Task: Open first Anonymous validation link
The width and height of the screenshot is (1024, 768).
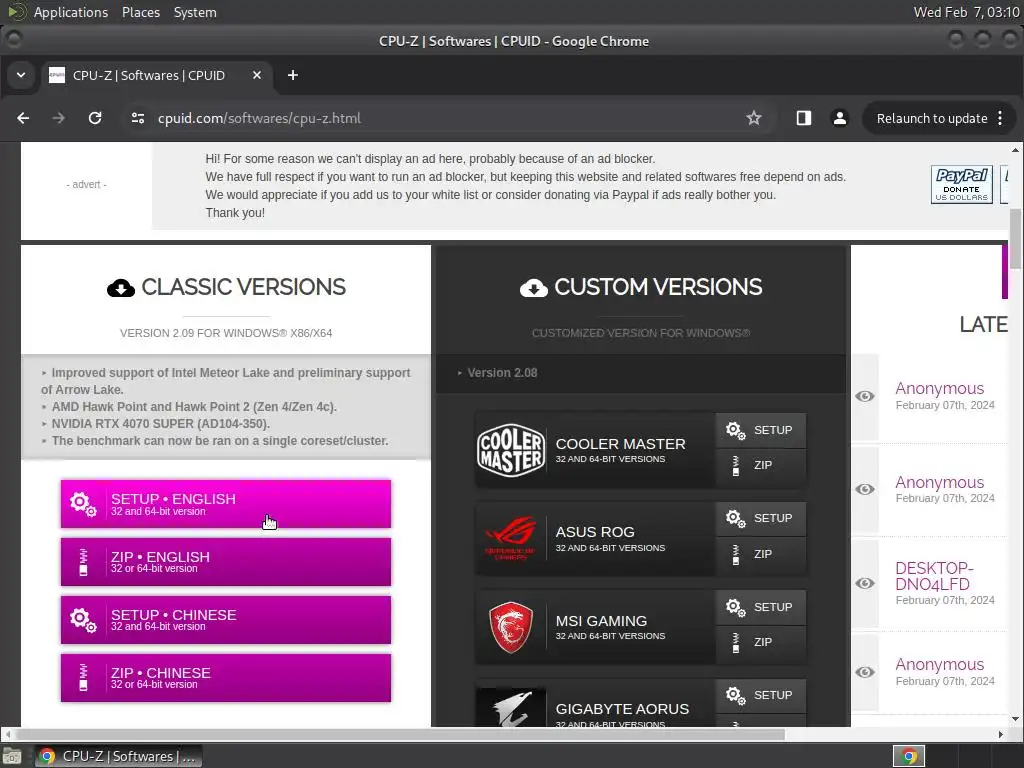Action: [x=939, y=389]
